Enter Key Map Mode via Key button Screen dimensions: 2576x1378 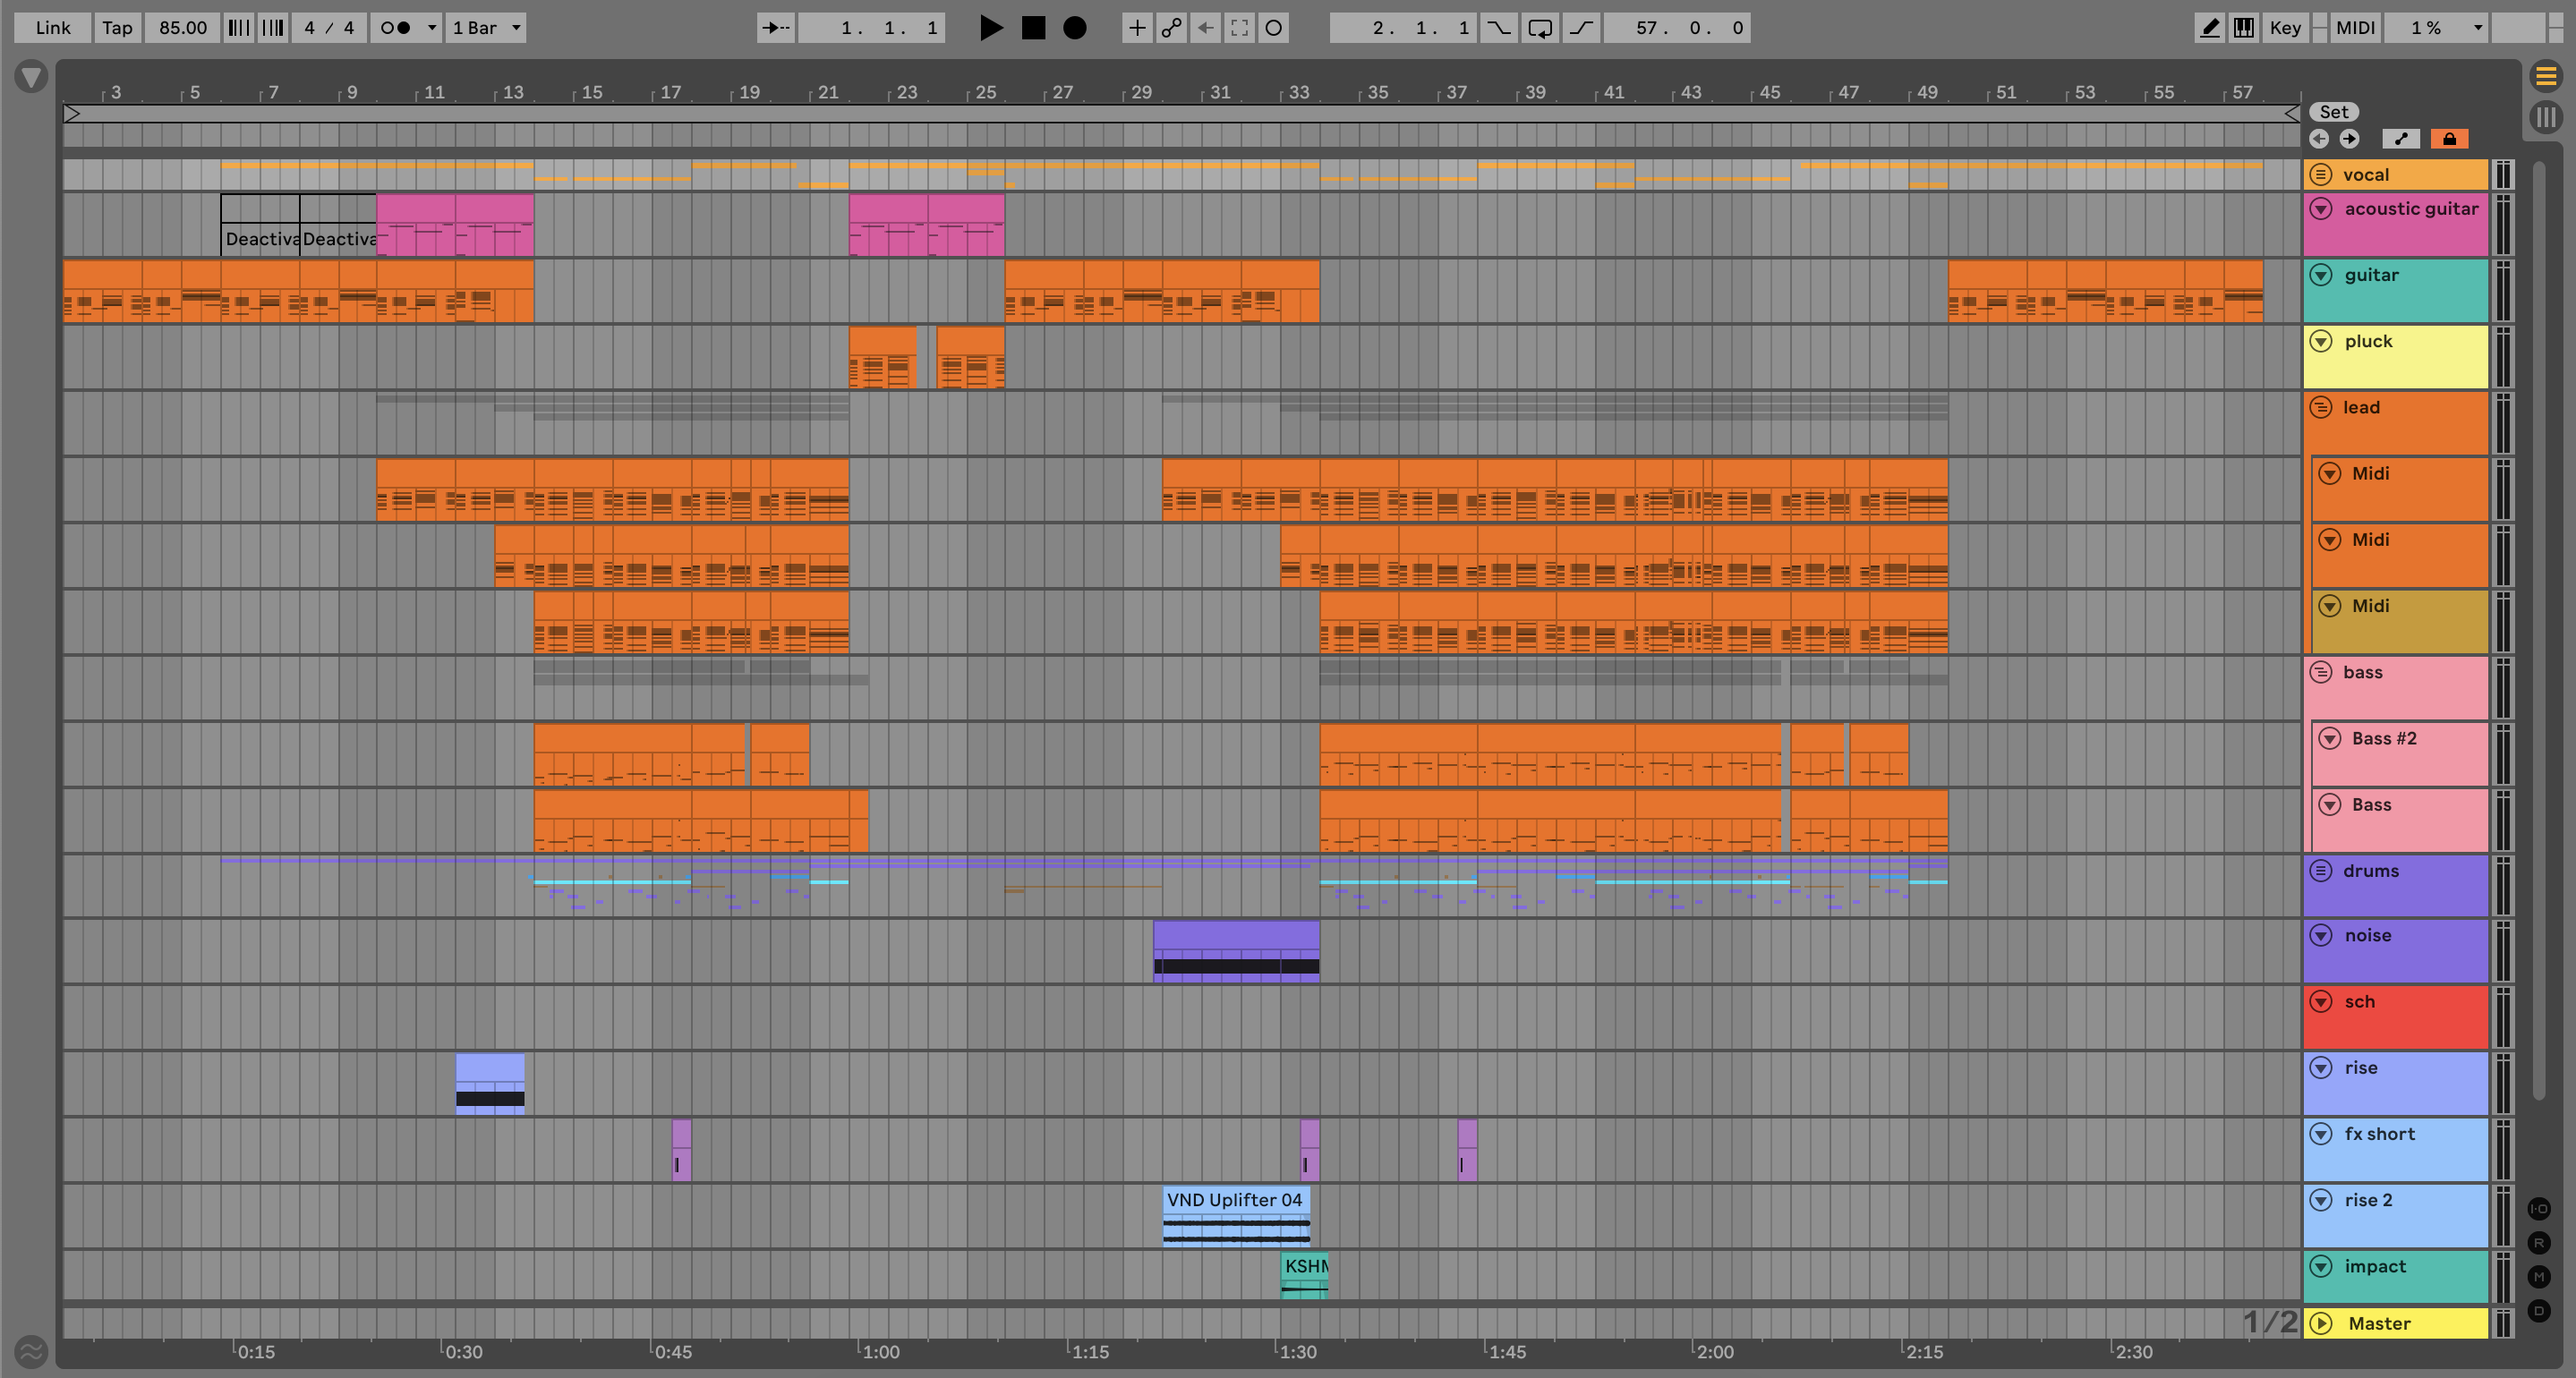[2285, 28]
